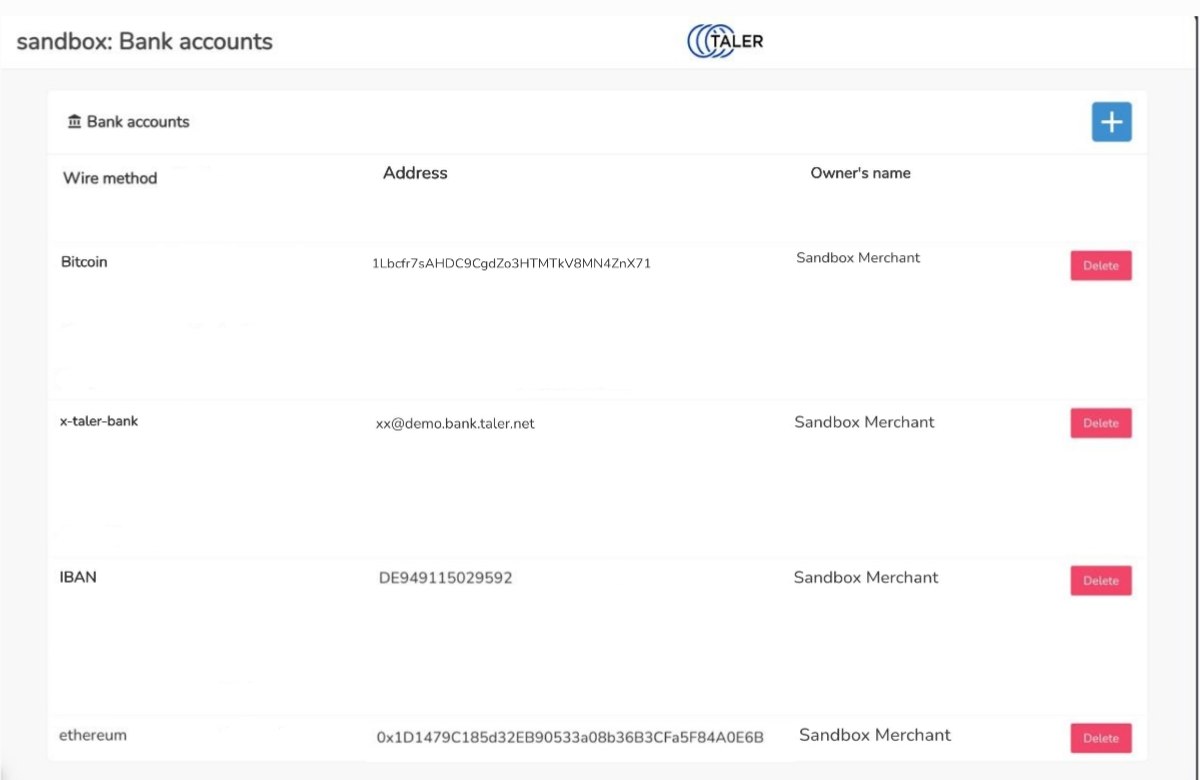Screen dimensions: 1200x780
Task: Click the blue plus add account button
Action: coord(1111,122)
